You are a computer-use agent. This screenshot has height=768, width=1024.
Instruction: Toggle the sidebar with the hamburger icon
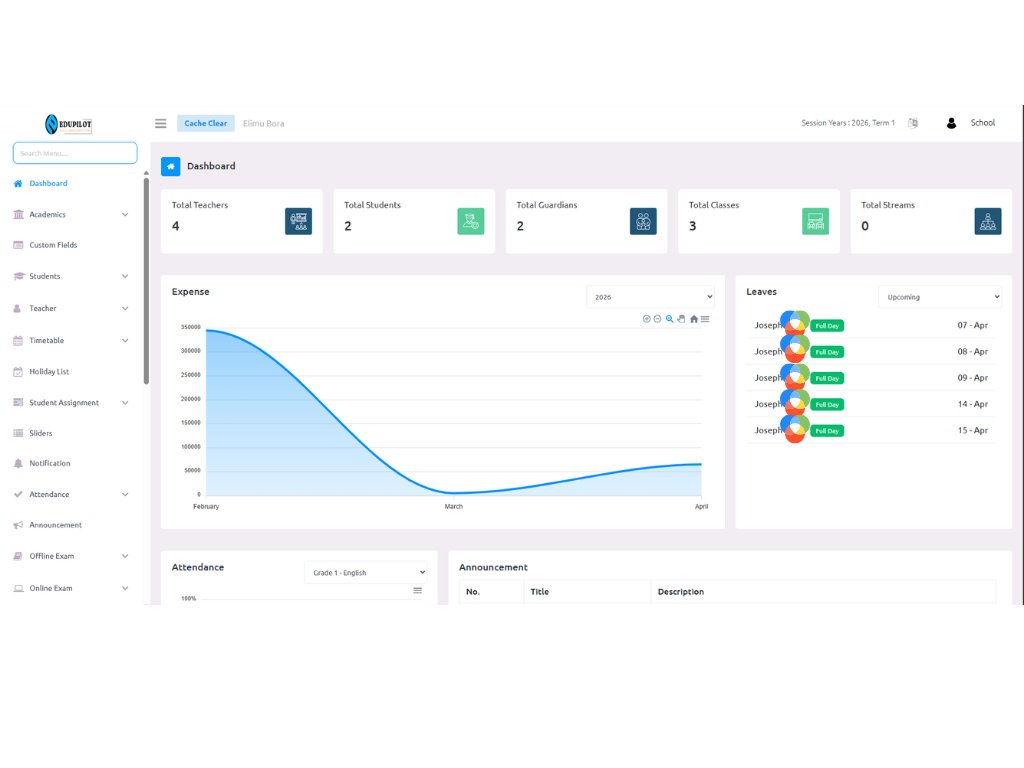click(x=160, y=123)
